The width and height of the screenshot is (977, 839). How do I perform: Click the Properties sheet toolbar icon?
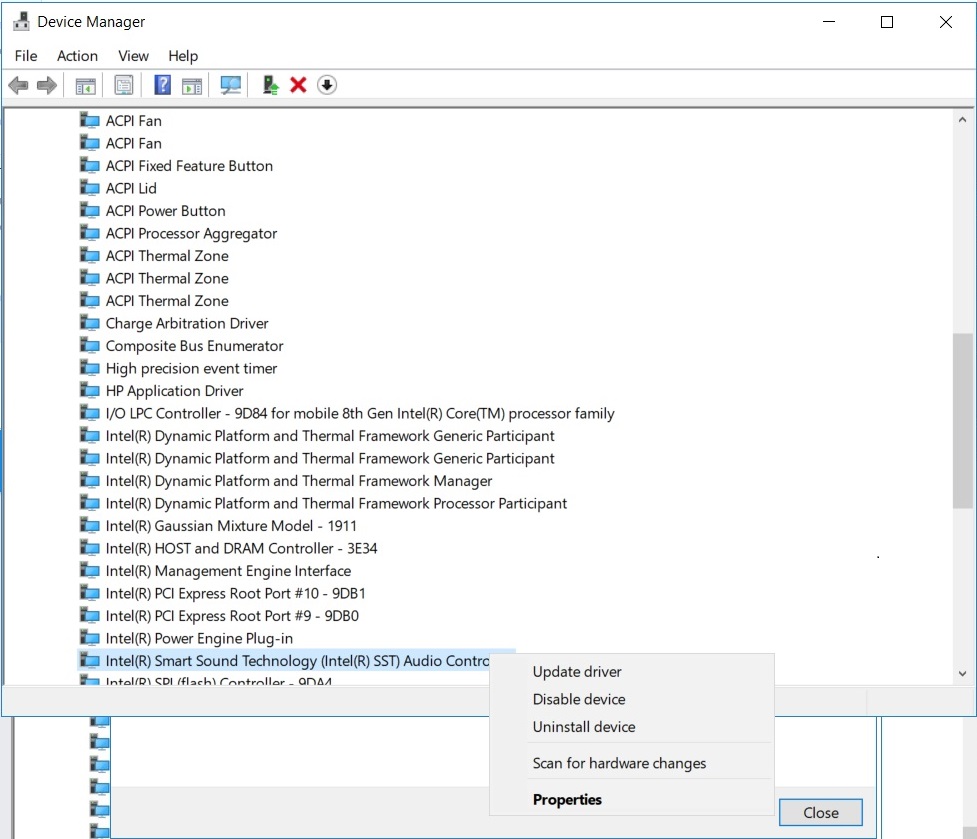click(124, 85)
